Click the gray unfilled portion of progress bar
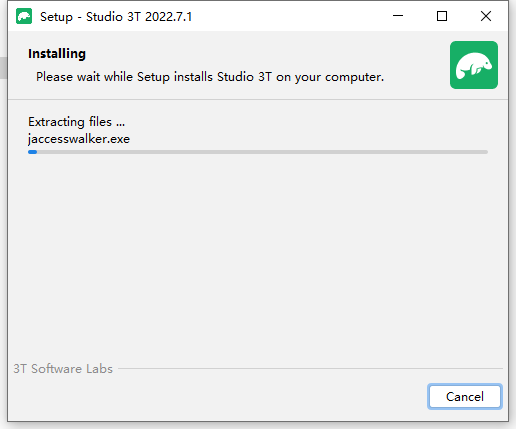516x429 pixels. (262, 152)
